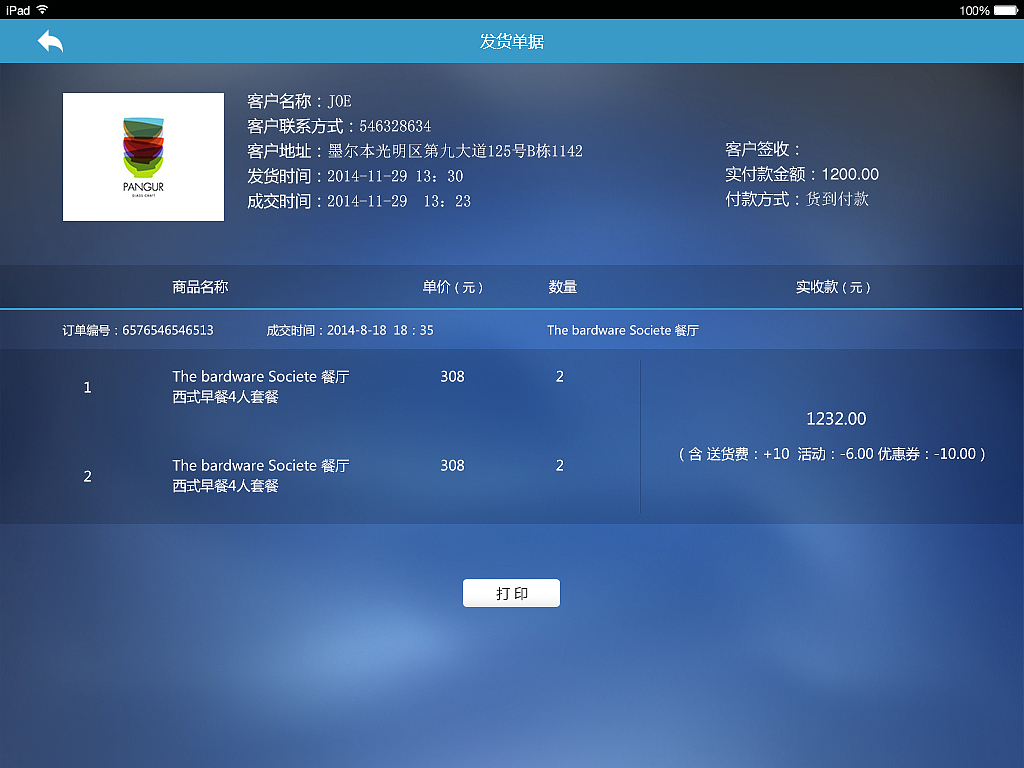Click the 打印 print button

tap(511, 593)
